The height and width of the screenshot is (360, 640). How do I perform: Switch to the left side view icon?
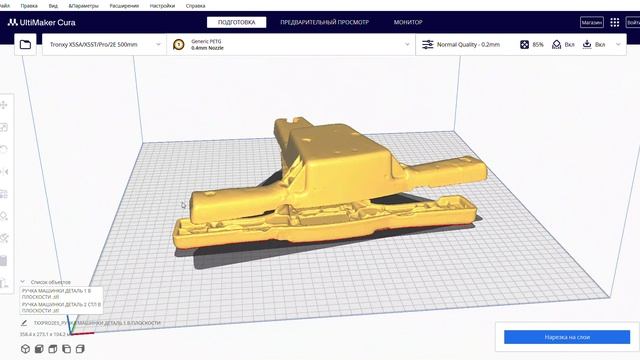click(x=67, y=349)
